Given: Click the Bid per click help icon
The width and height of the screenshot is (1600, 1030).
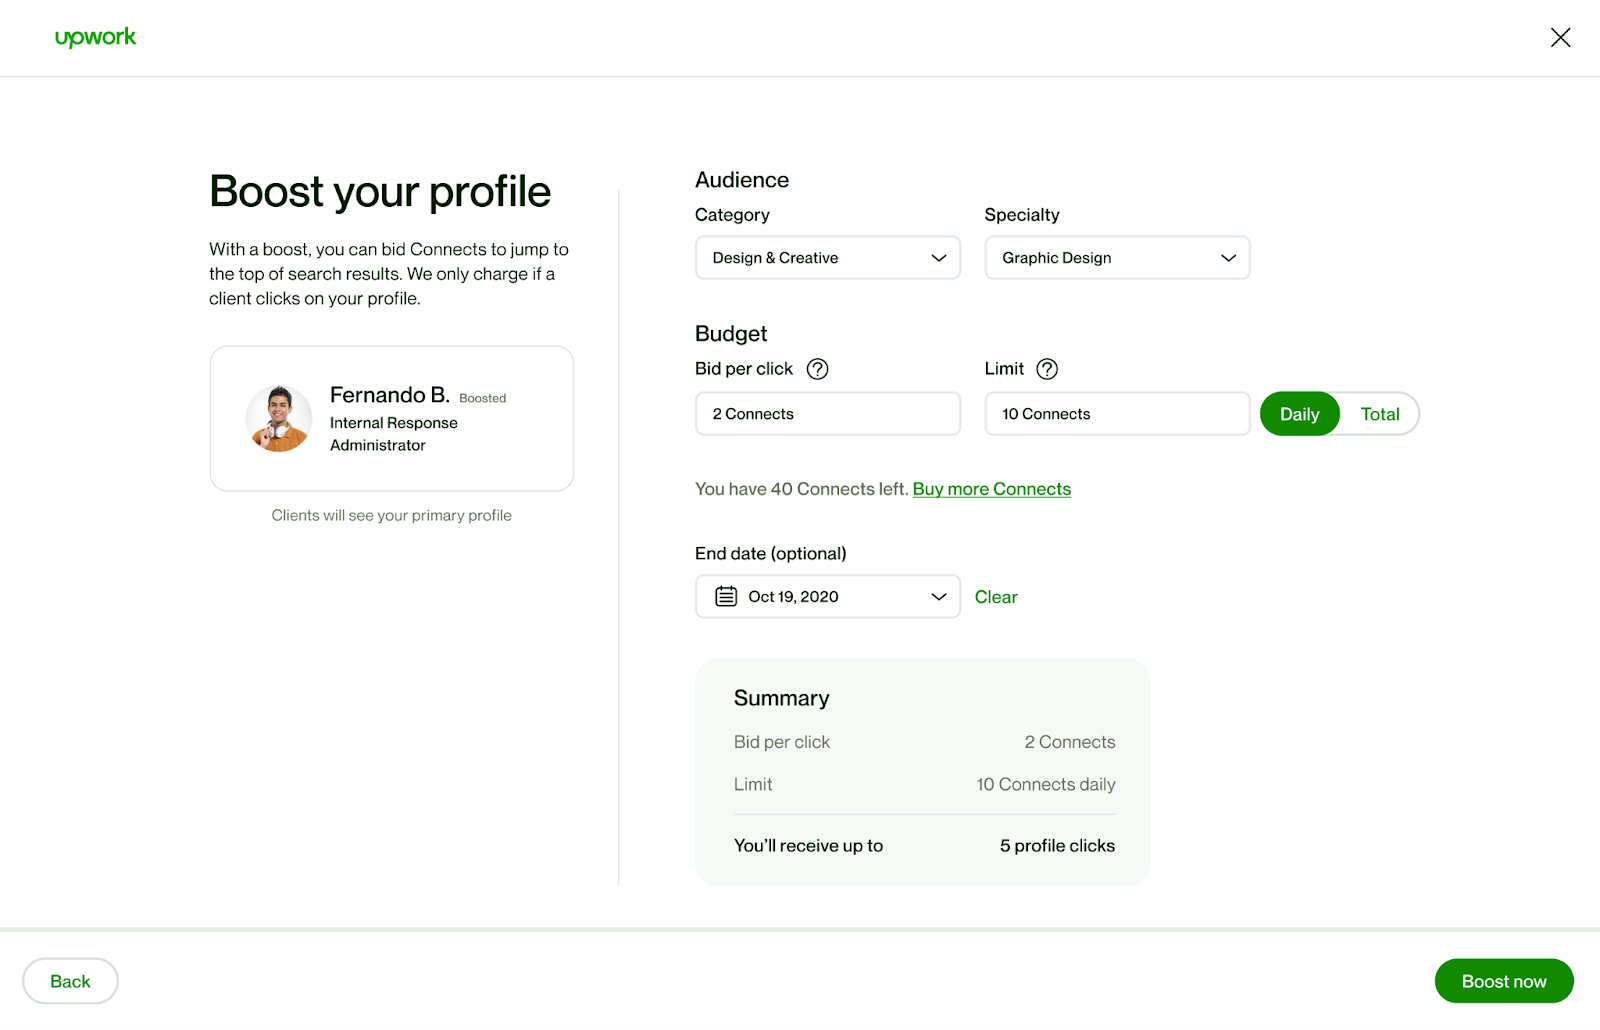Looking at the screenshot, I should click(x=817, y=369).
